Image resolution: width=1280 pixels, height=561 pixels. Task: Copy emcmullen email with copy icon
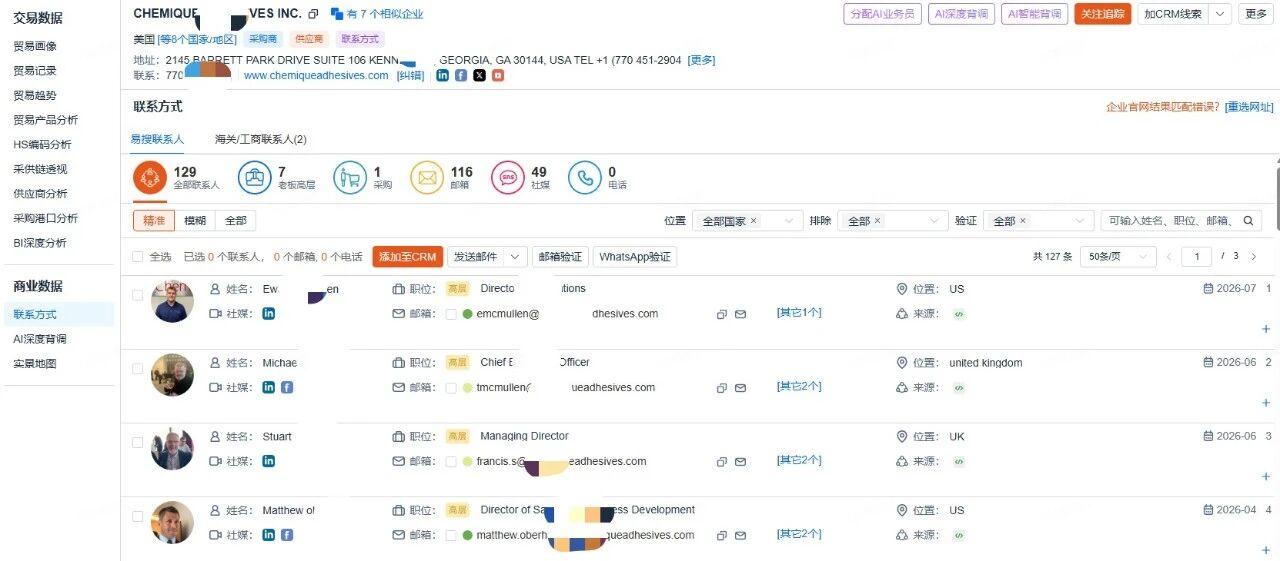click(x=721, y=314)
